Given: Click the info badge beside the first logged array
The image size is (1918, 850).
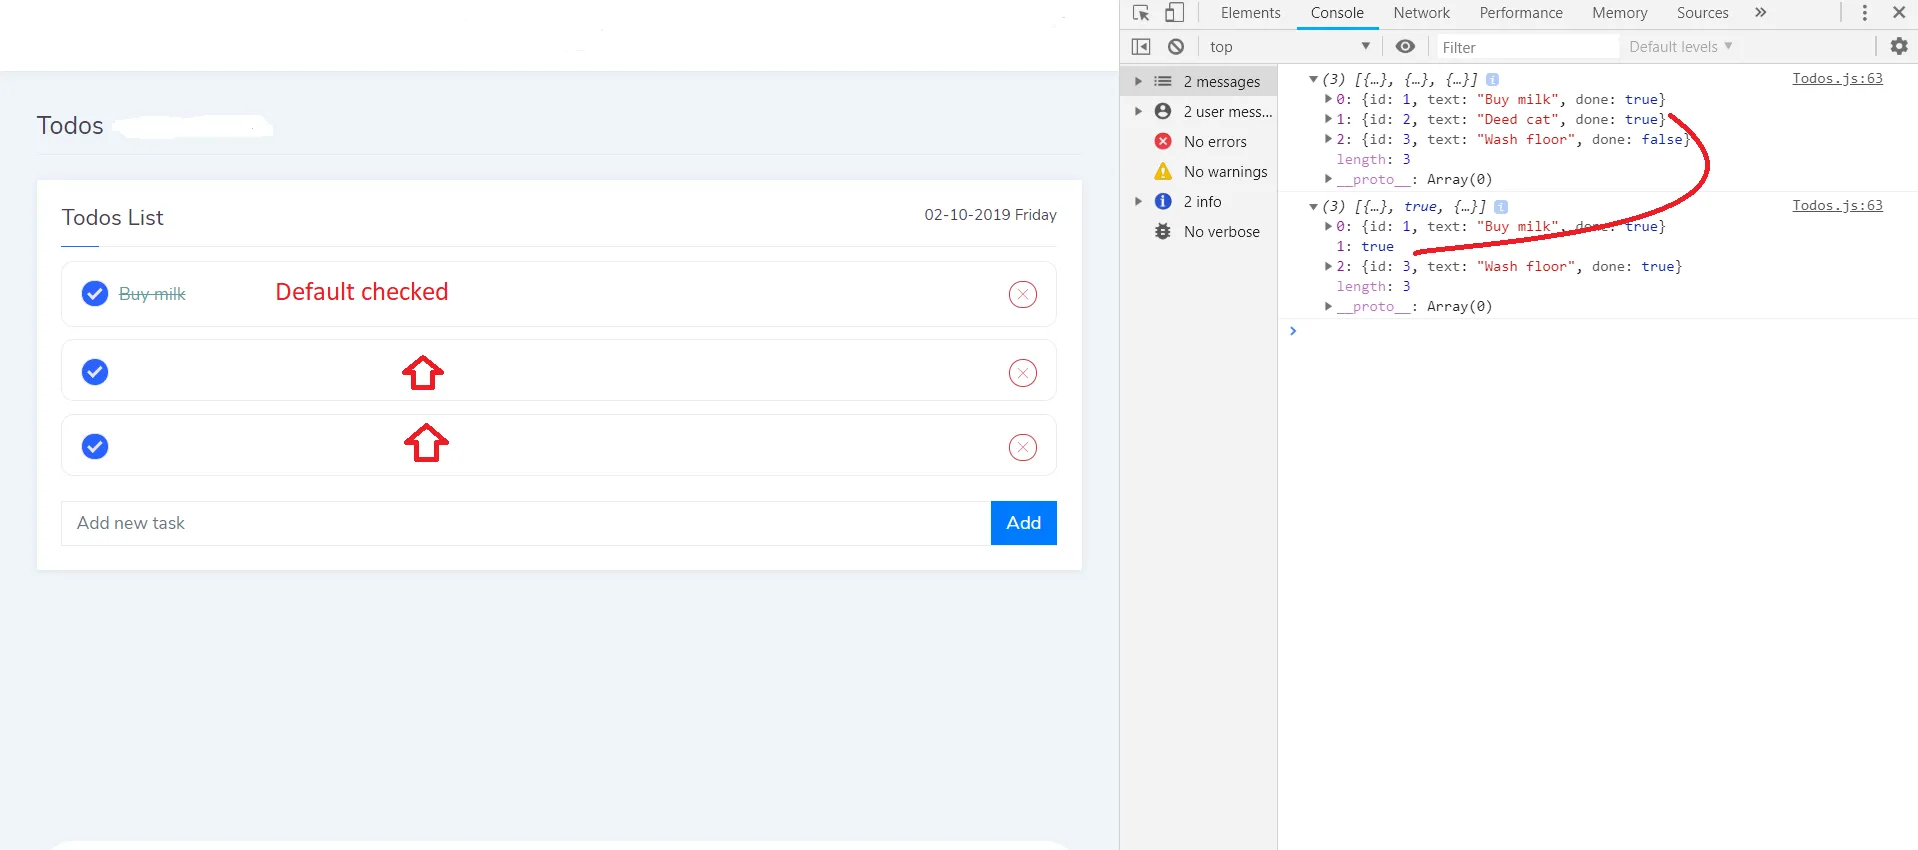Looking at the screenshot, I should point(1492,79).
